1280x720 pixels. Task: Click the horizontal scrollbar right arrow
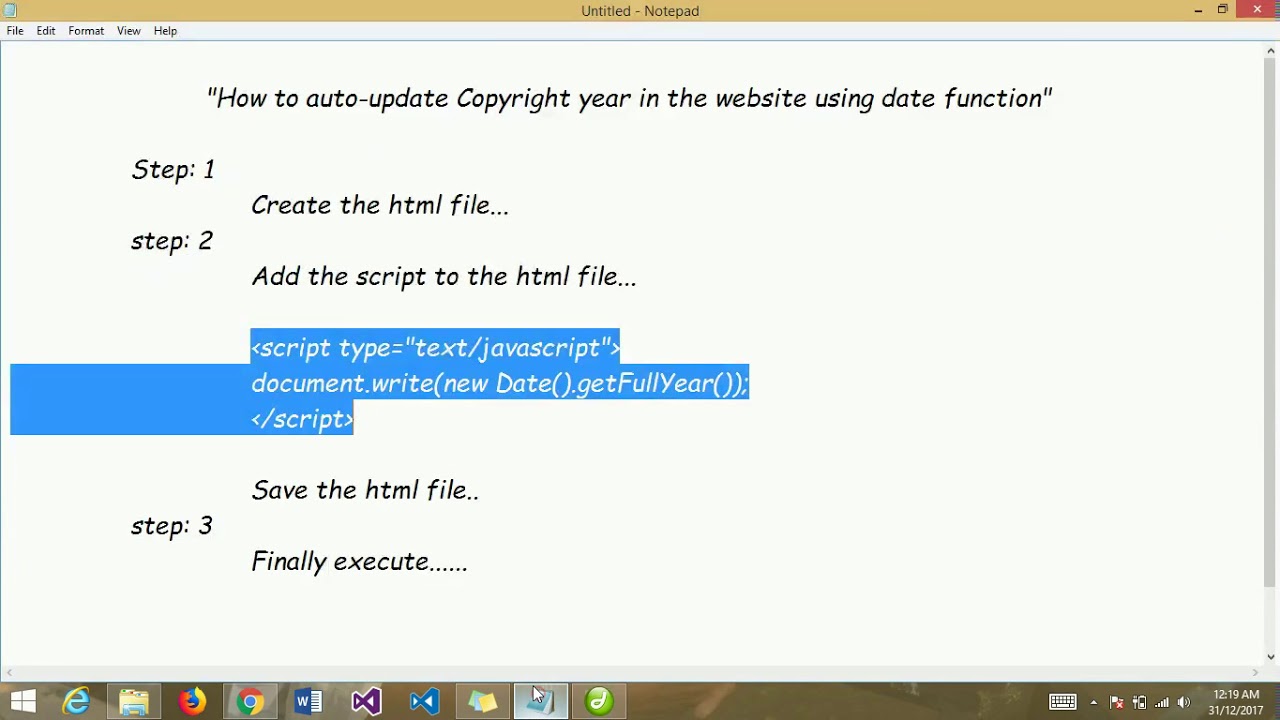(x=1256, y=673)
